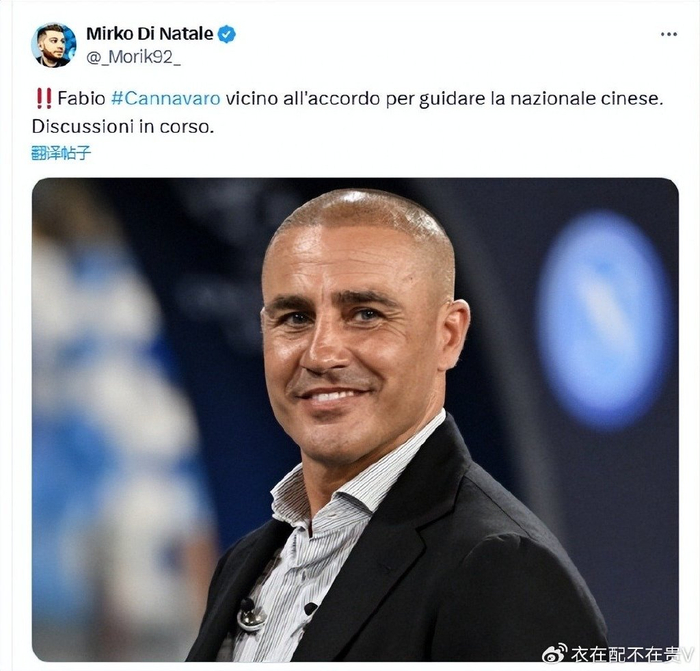Viewport: 700px width, 671px height.
Task: Click Mirko Di Natale's profile avatar
Action: (54, 45)
